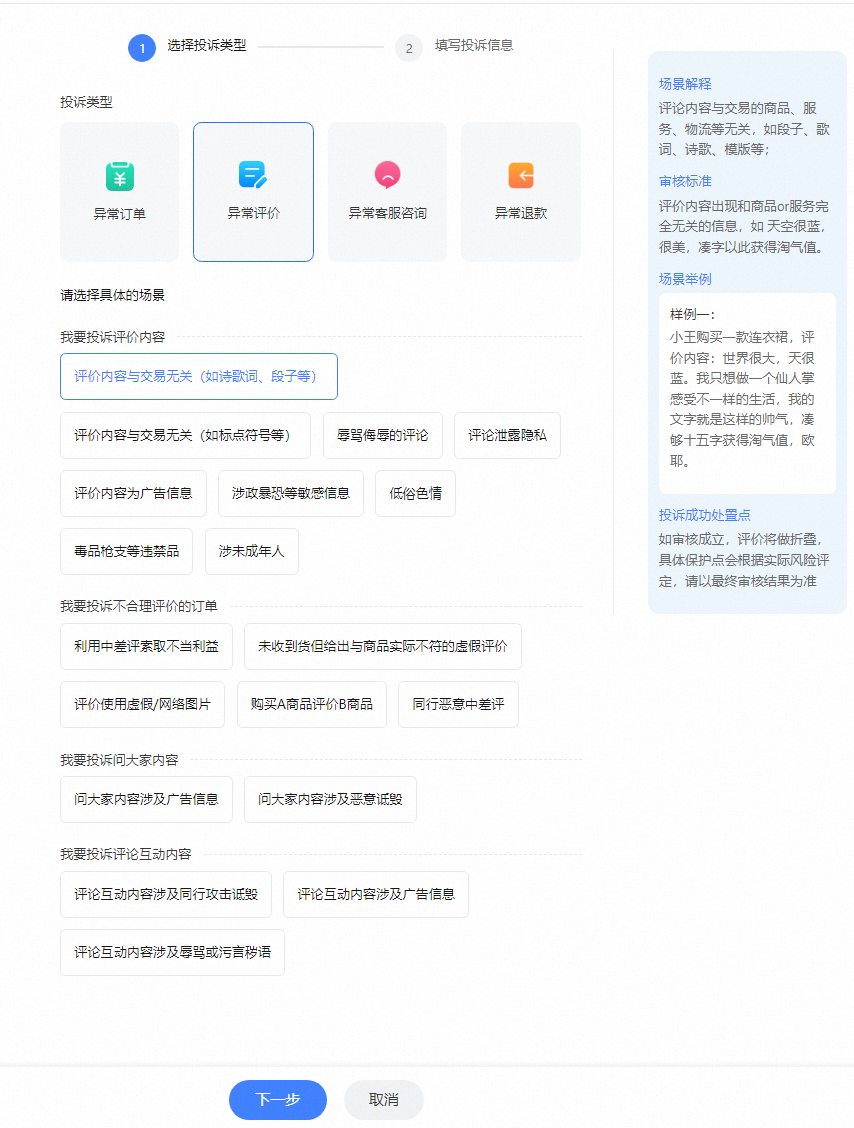Image resolution: width=854 pixels, height=1128 pixels.
Task: Click the 样例一 example text box
Action: (747, 393)
